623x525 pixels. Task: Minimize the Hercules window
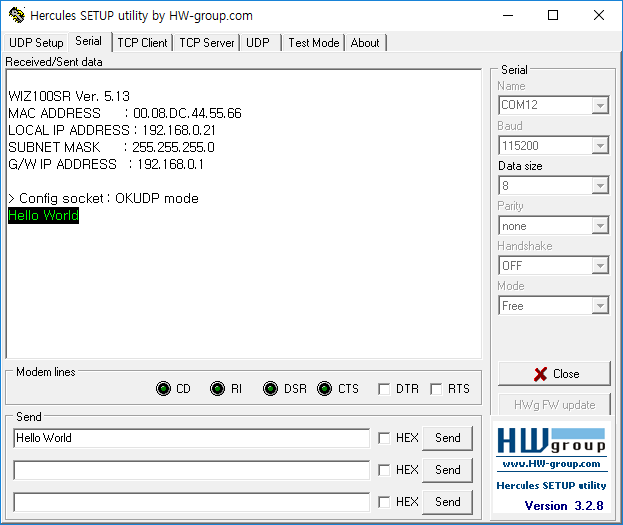tap(508, 15)
